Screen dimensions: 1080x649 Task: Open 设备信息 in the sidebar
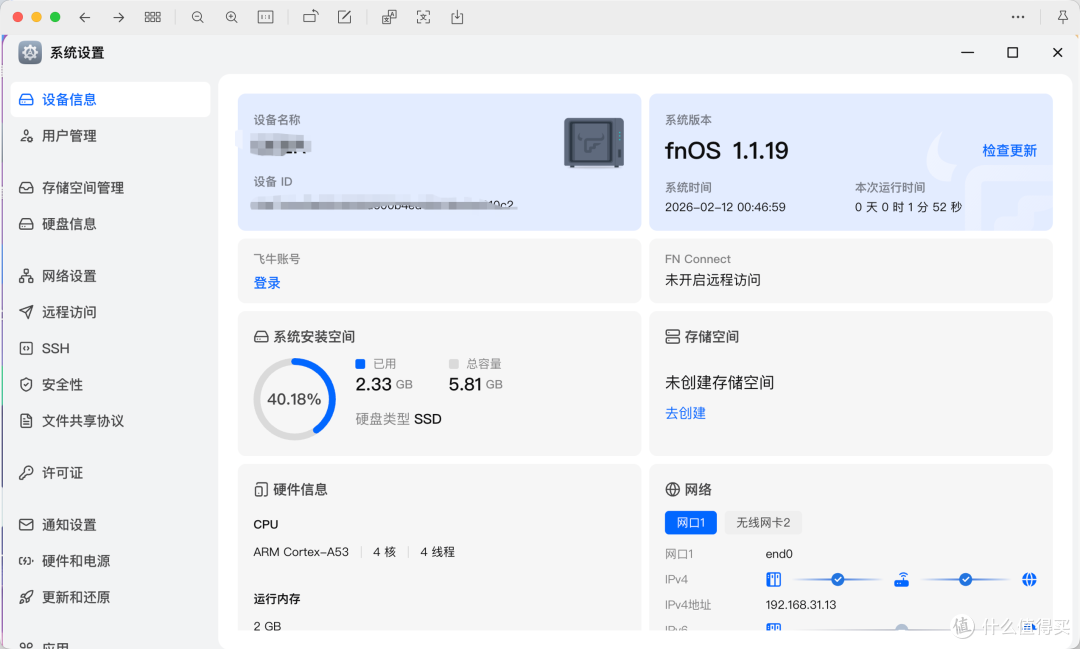tap(110, 99)
